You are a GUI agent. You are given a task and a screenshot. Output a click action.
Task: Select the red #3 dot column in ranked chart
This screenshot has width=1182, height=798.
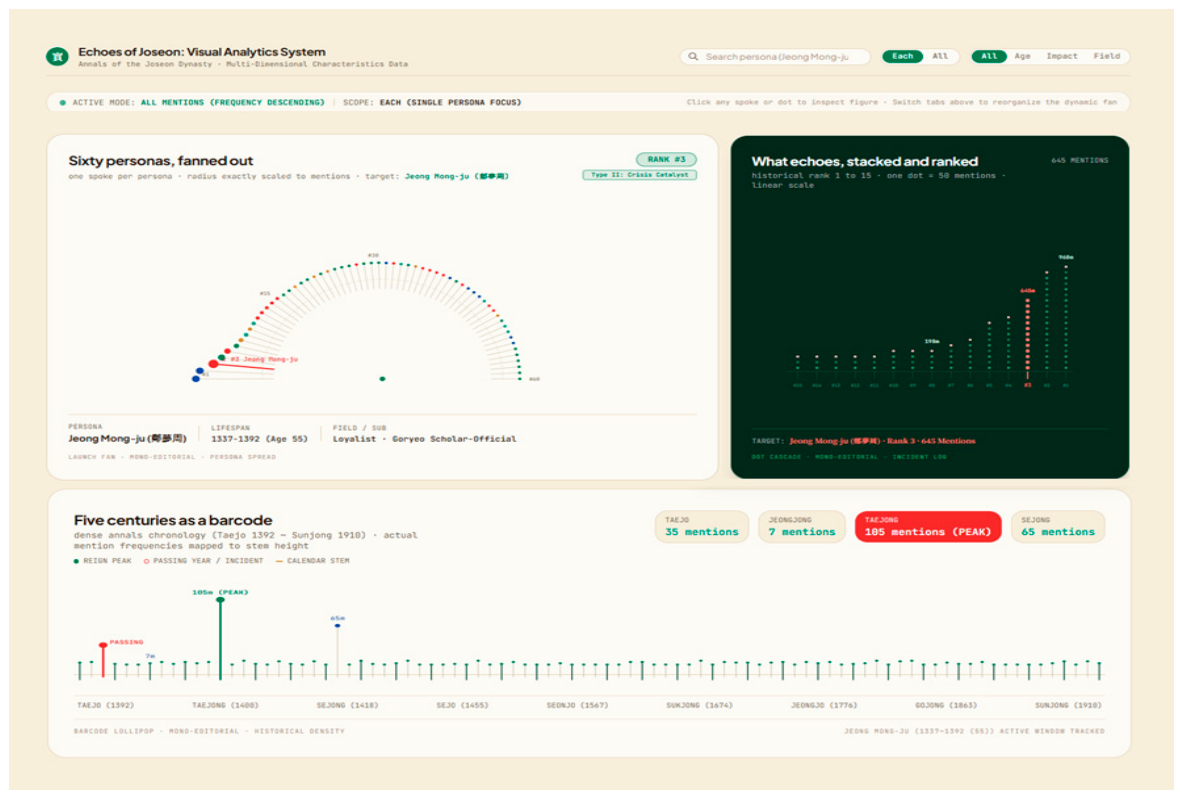click(x=1027, y=334)
